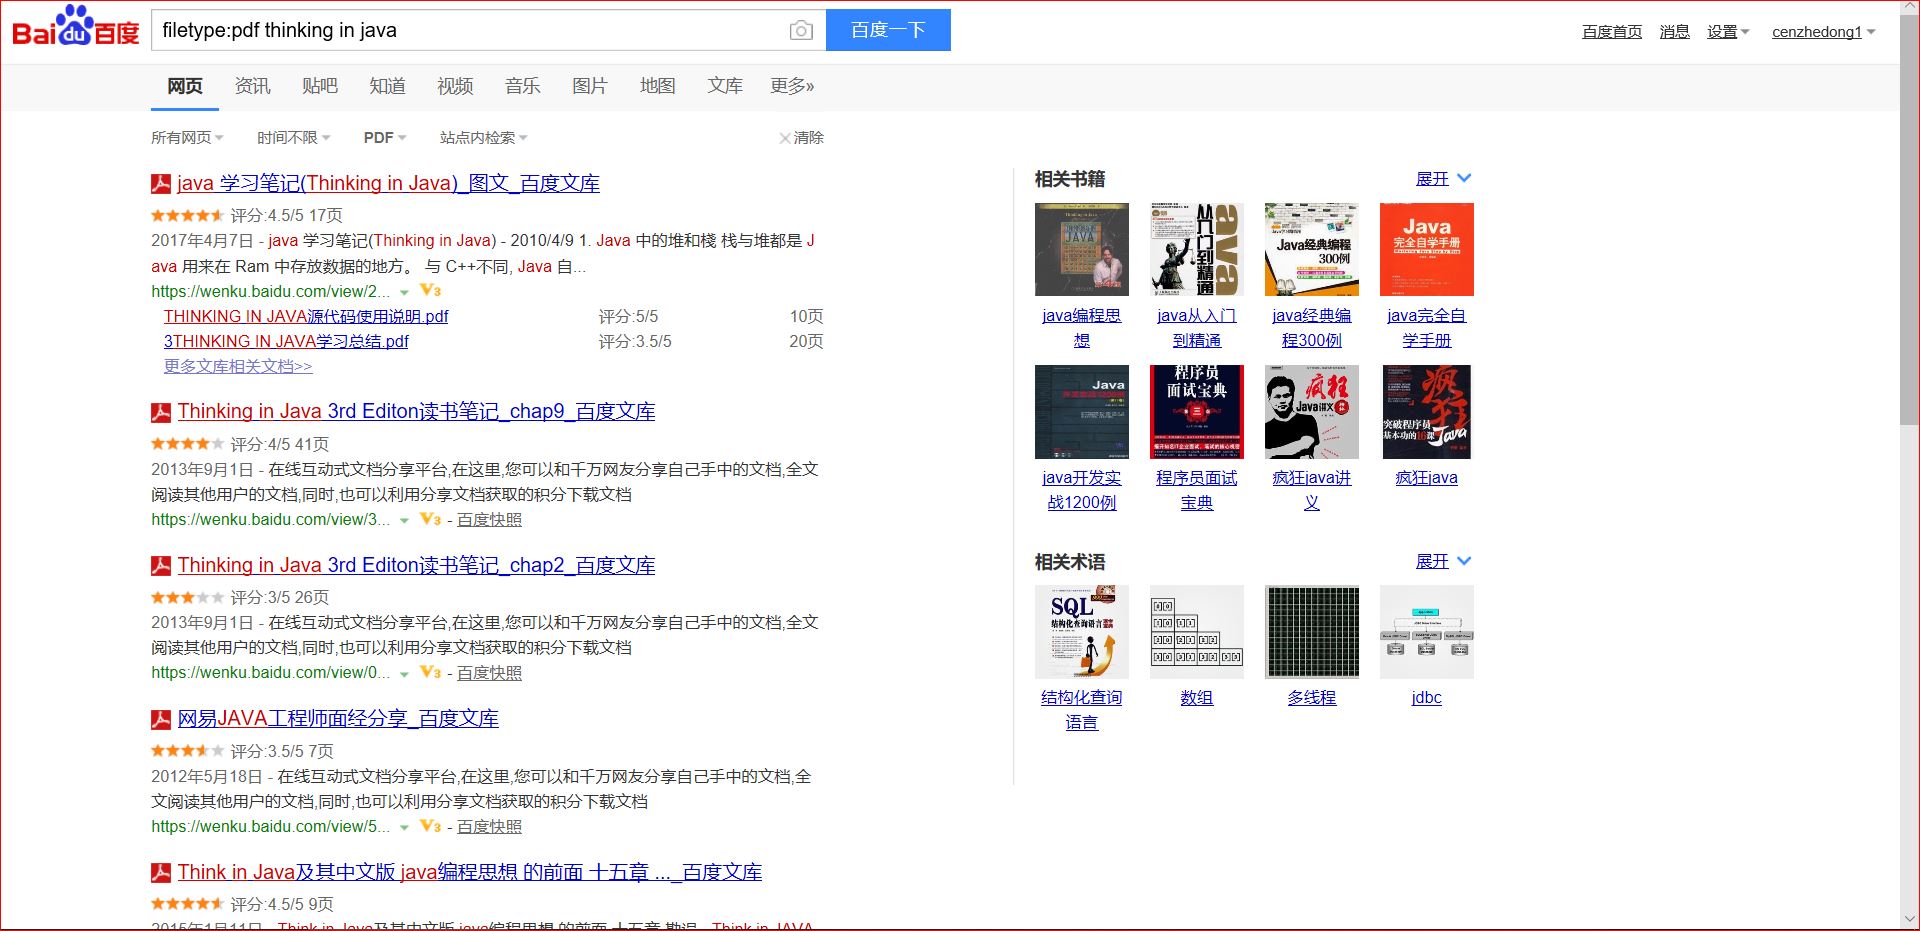
Task: Open 数组 term image
Action: (x=1197, y=632)
